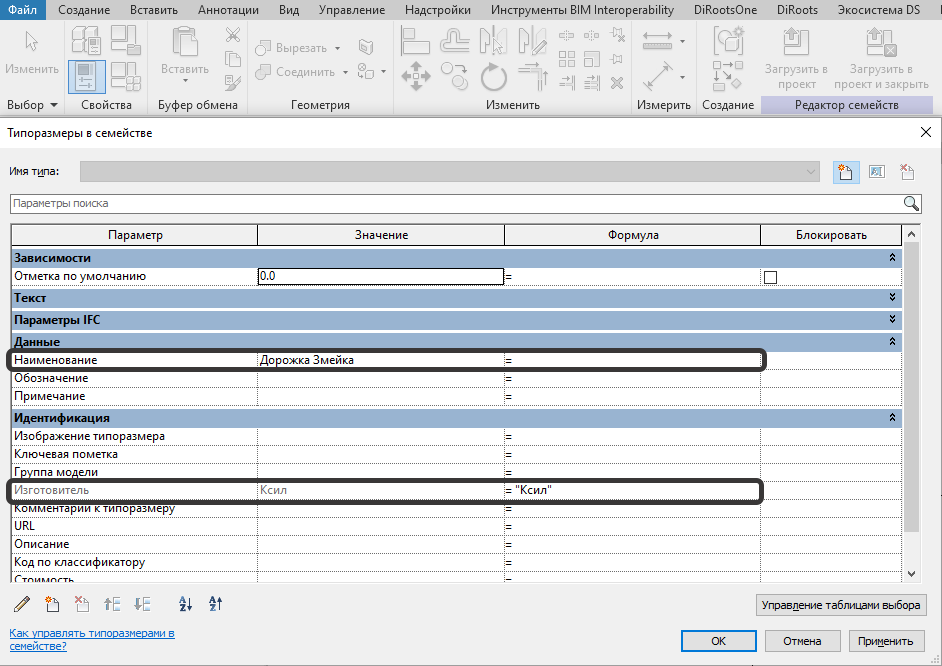Tick the Блокировать checkbox for Отметка по умолчанию
This screenshot has height=666, width=942.
pos(770,277)
